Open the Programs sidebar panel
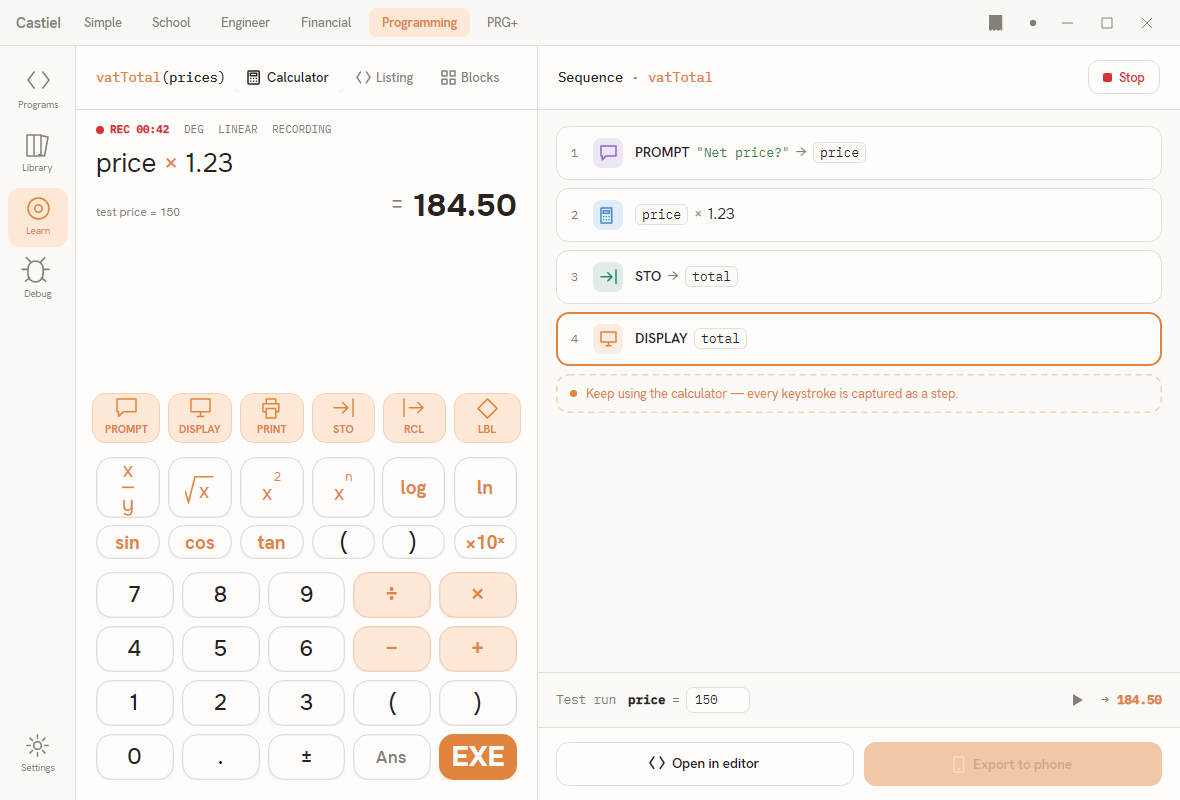 38,90
